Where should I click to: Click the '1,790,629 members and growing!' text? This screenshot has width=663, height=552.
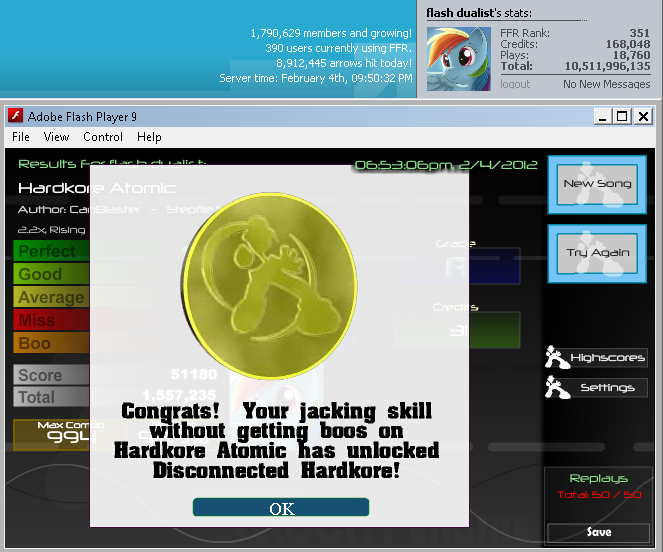(x=331, y=33)
